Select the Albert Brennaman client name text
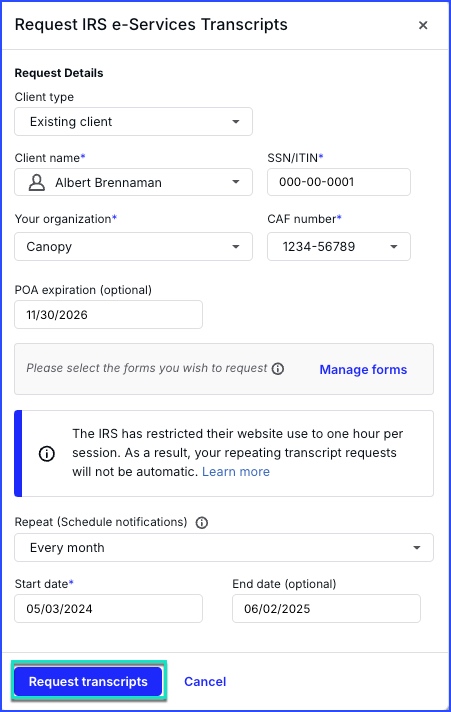 (109, 183)
